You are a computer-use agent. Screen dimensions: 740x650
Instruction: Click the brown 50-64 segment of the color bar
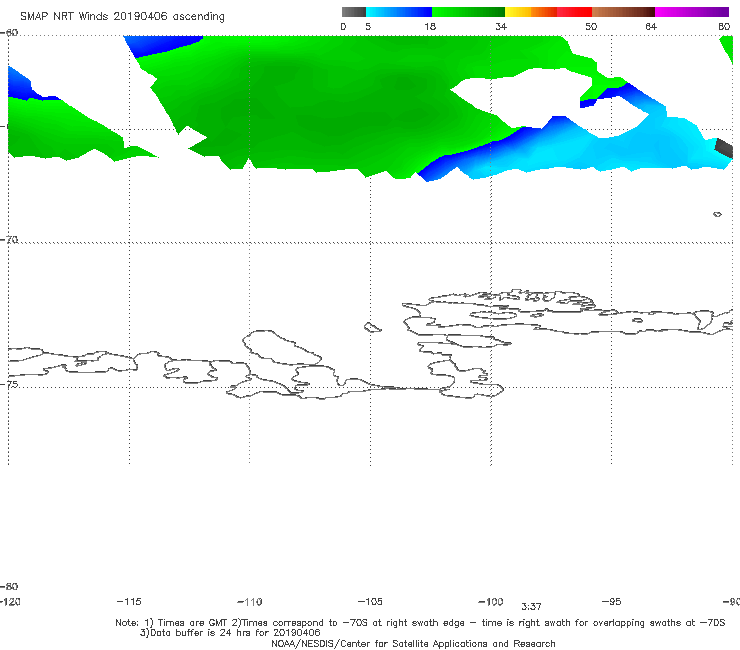[x=623, y=12]
